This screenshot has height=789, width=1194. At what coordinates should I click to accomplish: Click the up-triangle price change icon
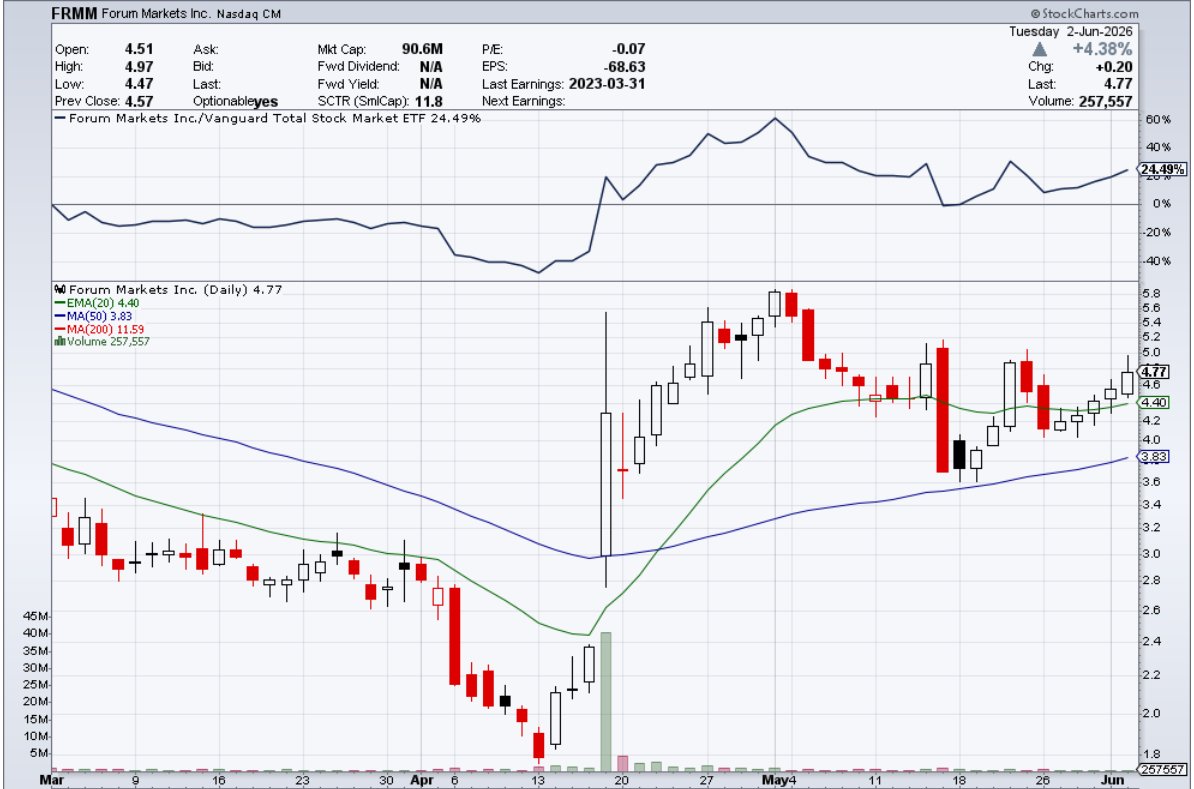pyautogui.click(x=1039, y=50)
